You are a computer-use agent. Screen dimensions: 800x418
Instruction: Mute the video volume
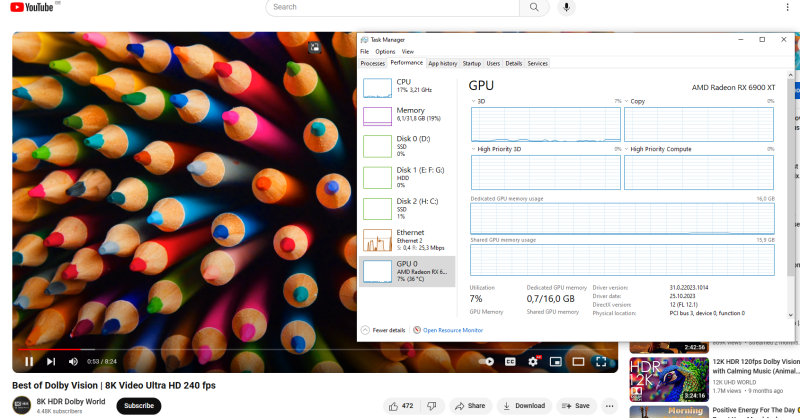73,361
